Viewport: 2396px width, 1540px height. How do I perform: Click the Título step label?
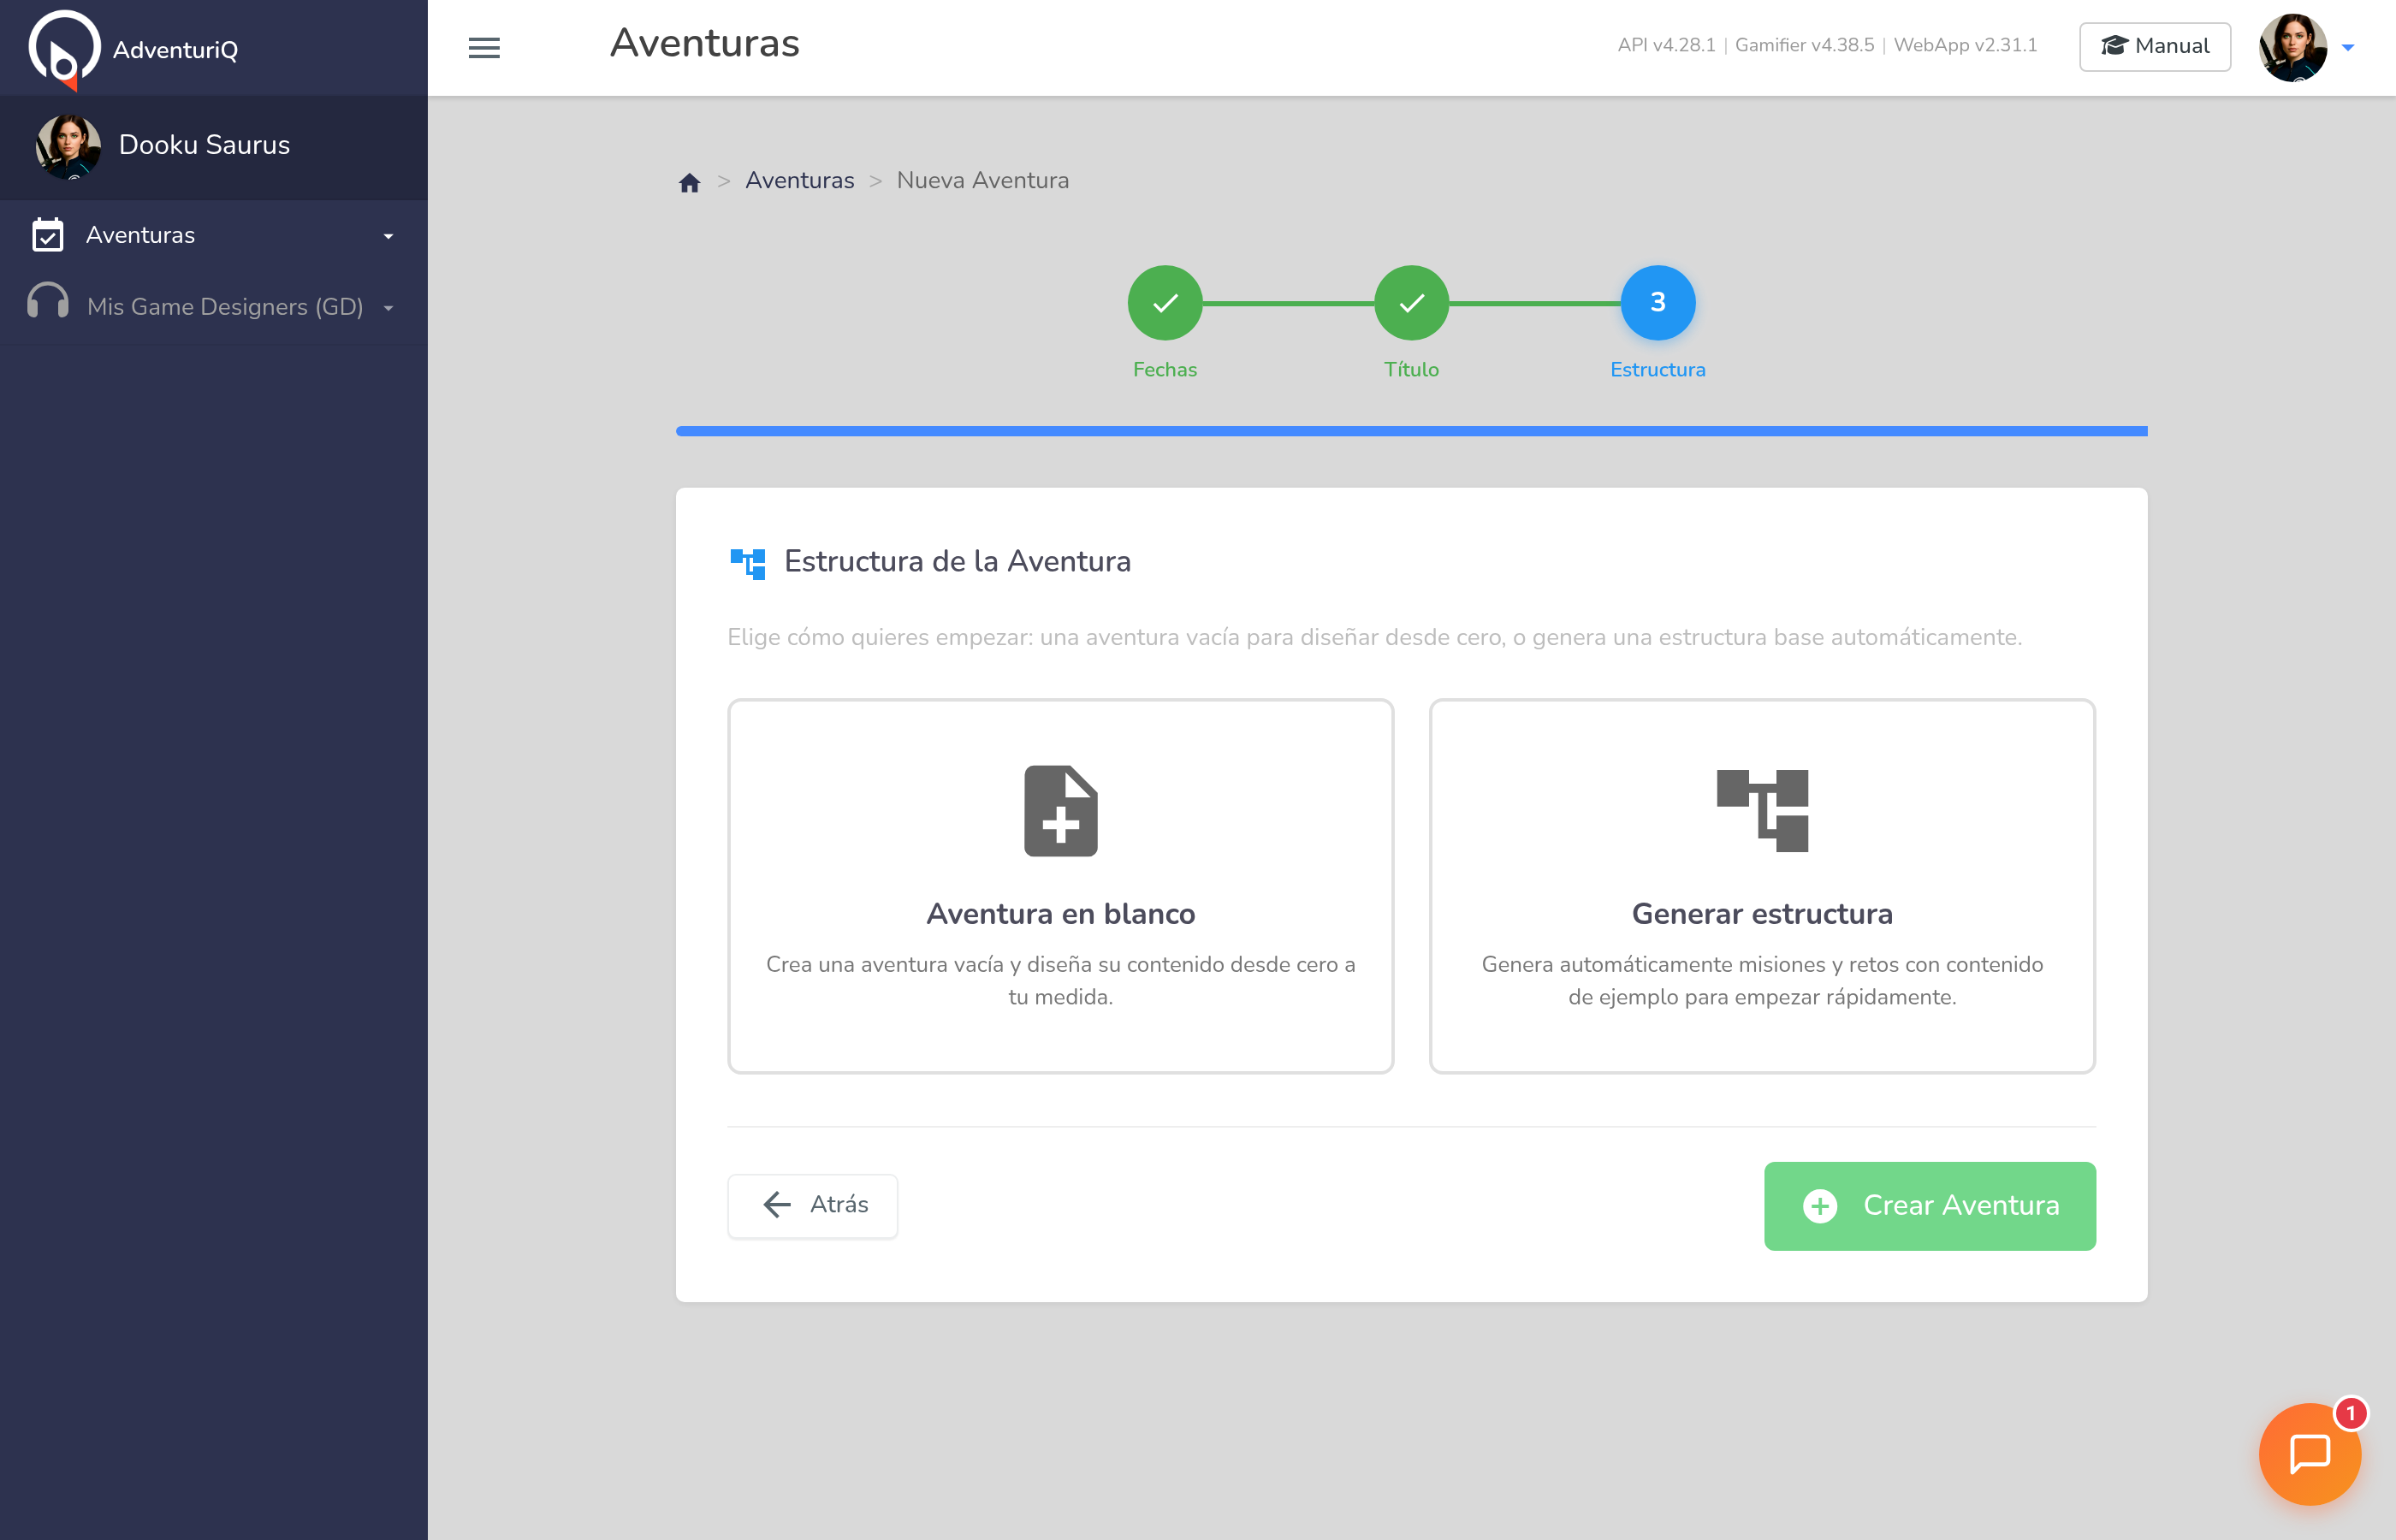[1411, 369]
